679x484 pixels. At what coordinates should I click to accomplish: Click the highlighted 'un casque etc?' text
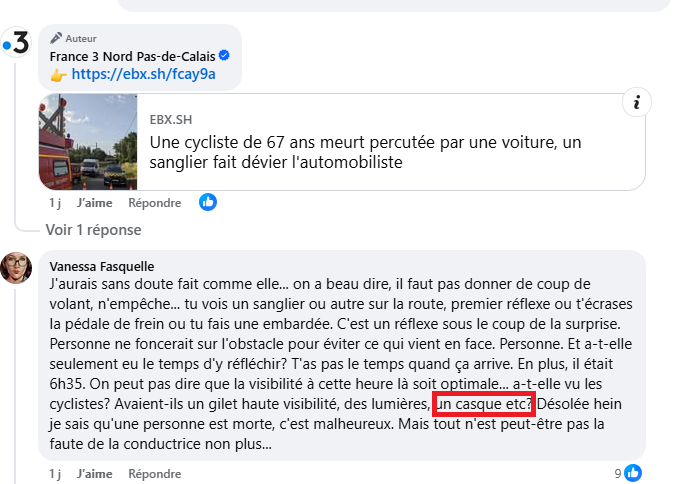483,406
